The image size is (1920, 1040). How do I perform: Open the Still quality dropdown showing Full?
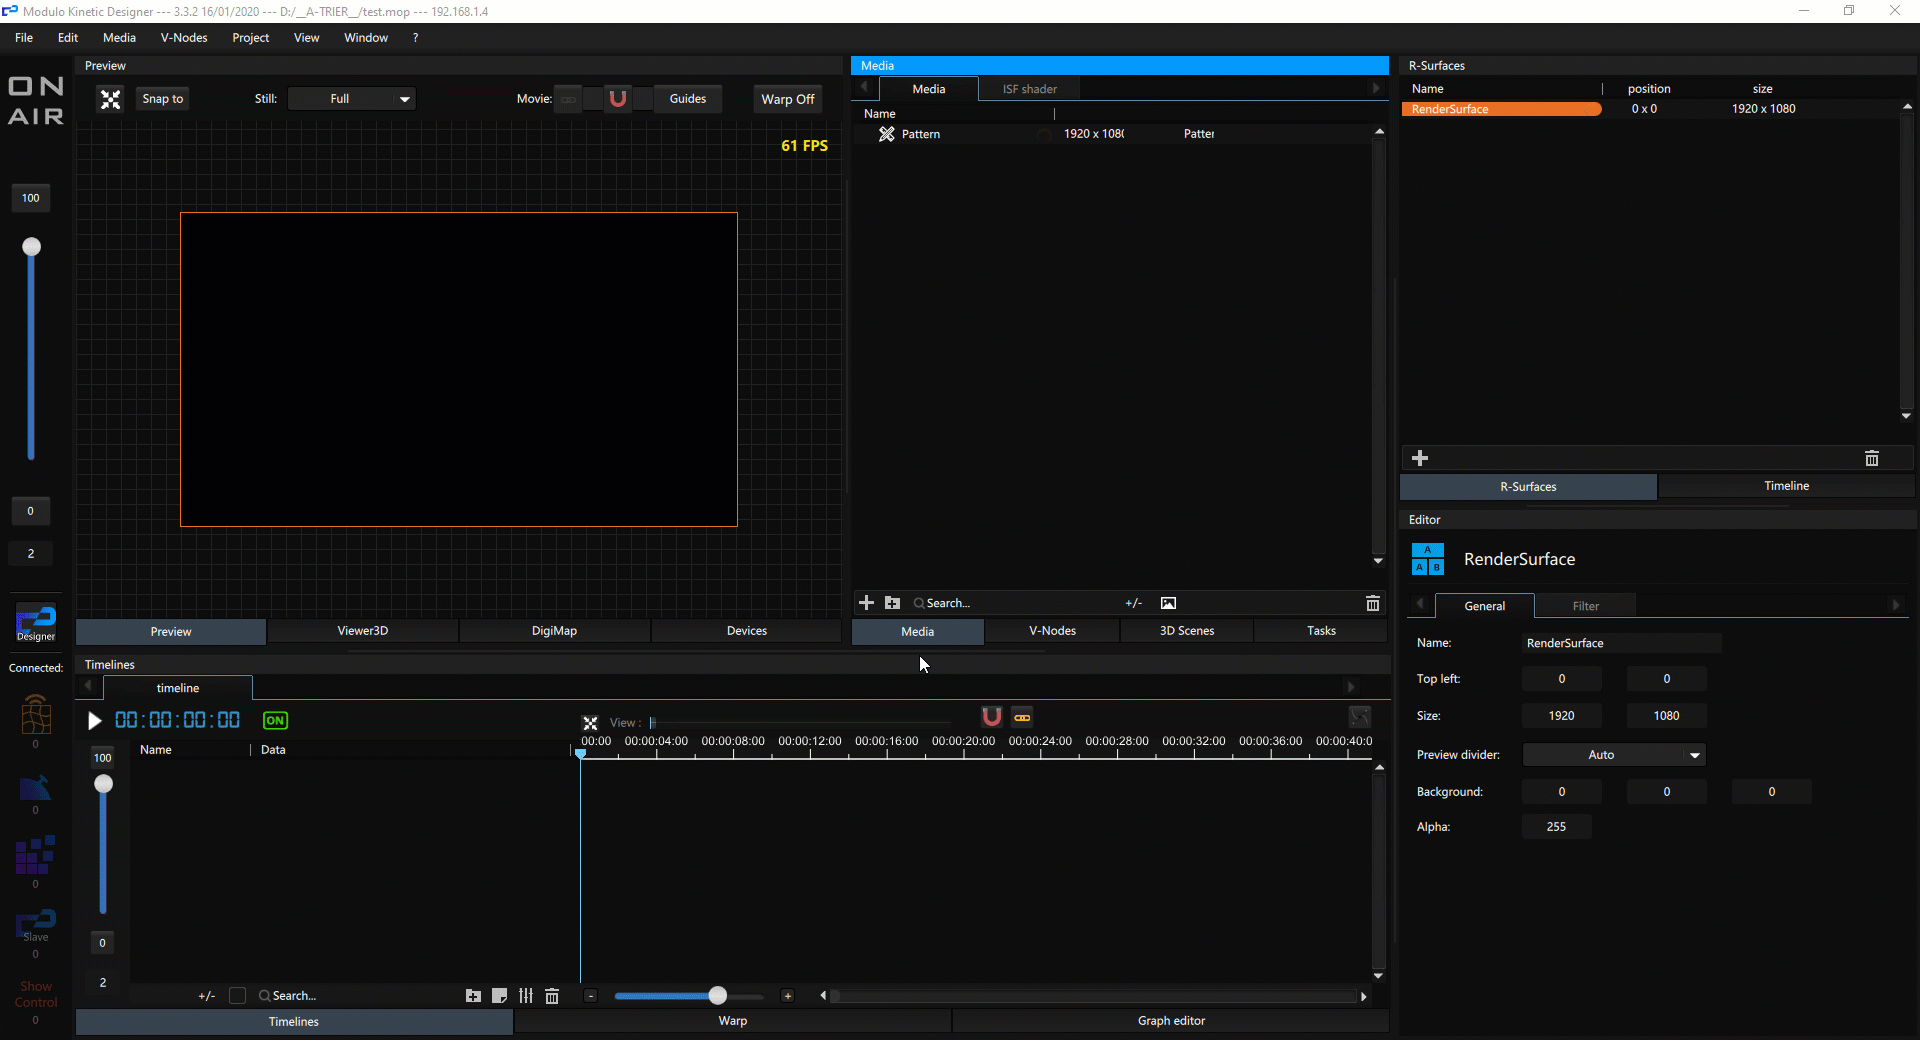click(351, 99)
